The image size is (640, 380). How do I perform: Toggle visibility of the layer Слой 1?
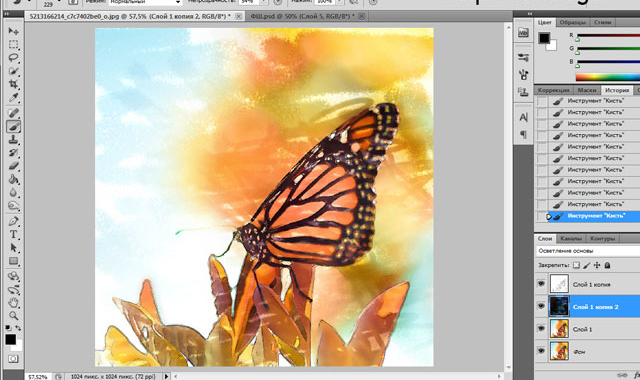(x=541, y=328)
